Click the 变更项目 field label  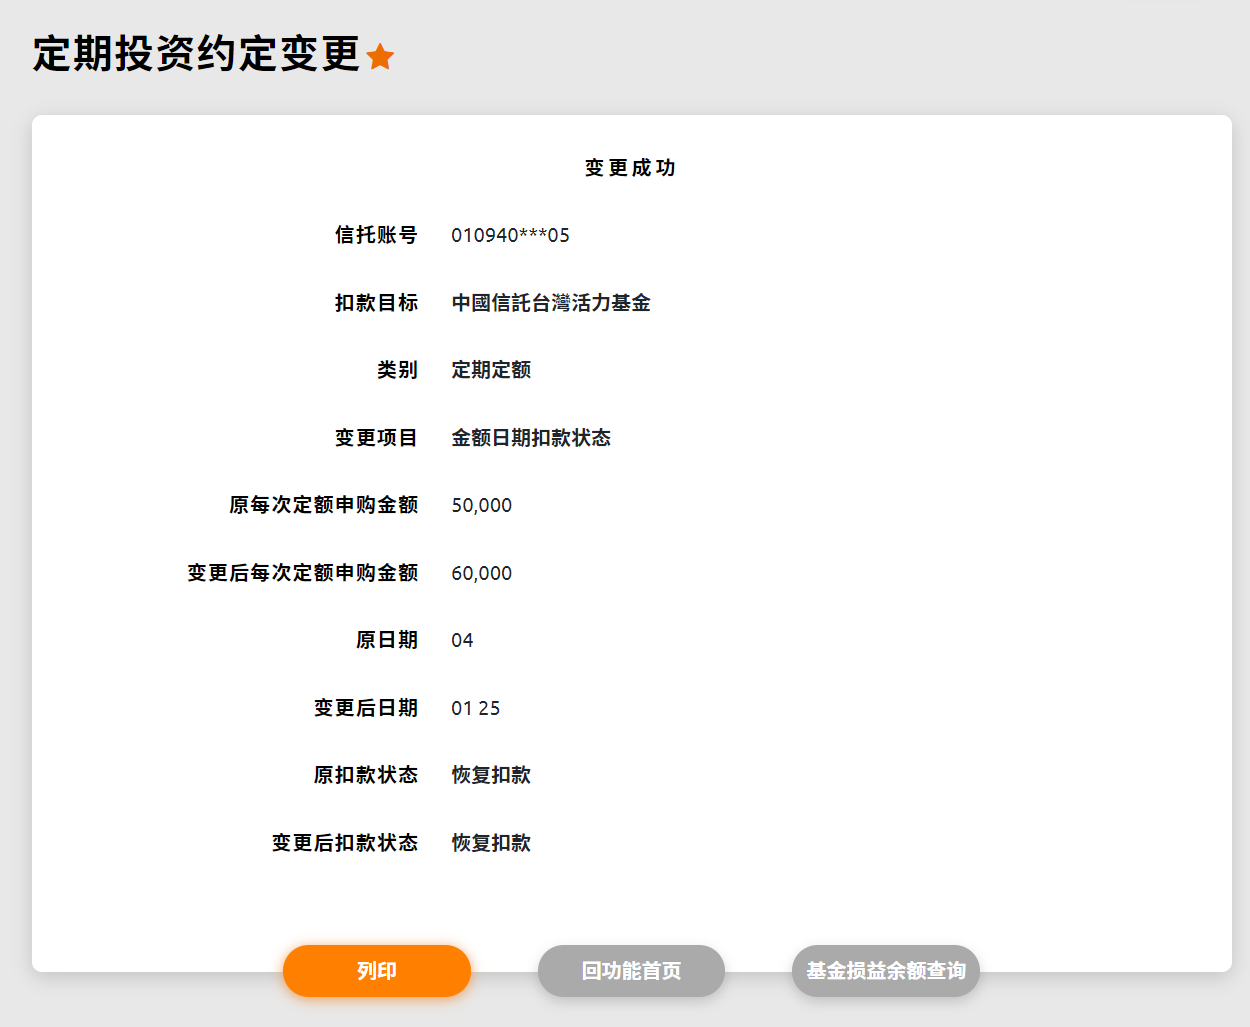point(376,438)
